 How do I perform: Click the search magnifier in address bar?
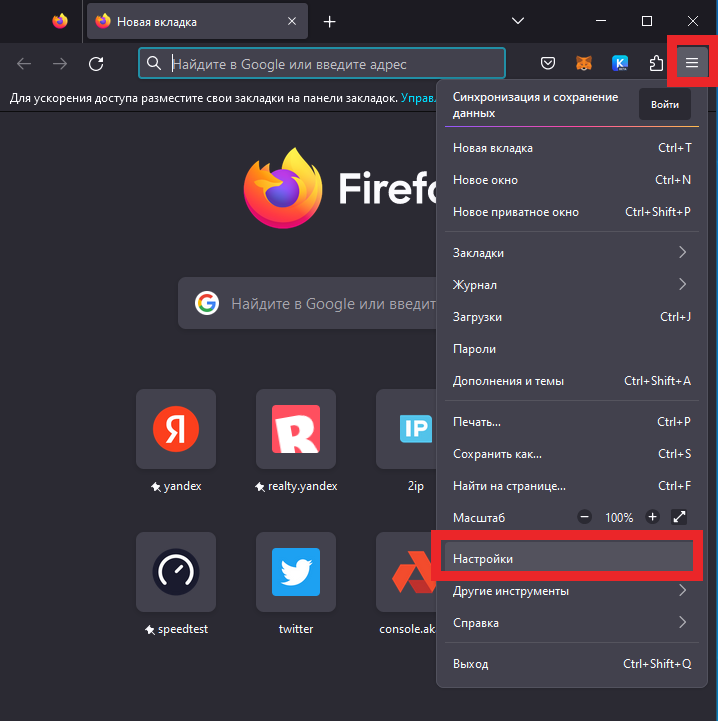tap(154, 63)
